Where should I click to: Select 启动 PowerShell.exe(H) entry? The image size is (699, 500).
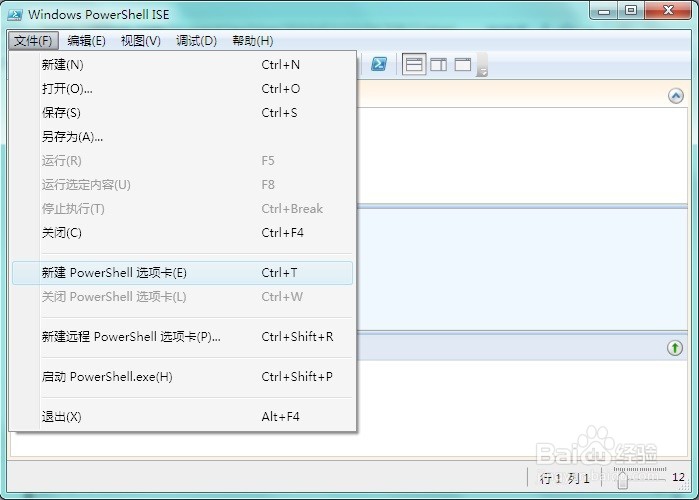[182, 377]
